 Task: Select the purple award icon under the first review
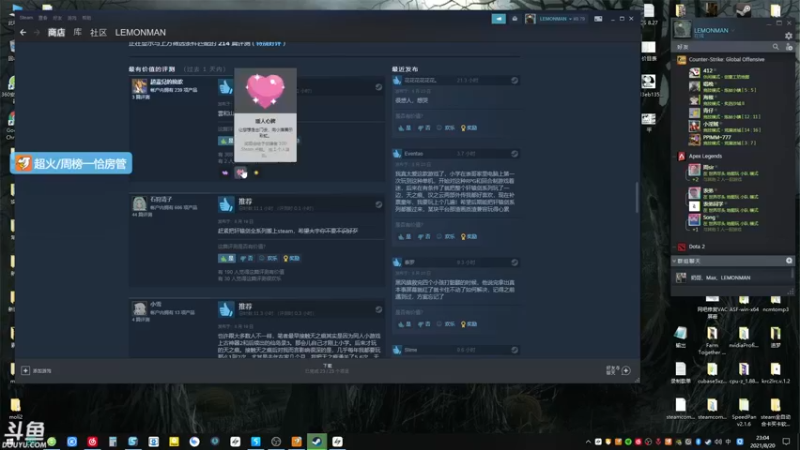coord(225,173)
